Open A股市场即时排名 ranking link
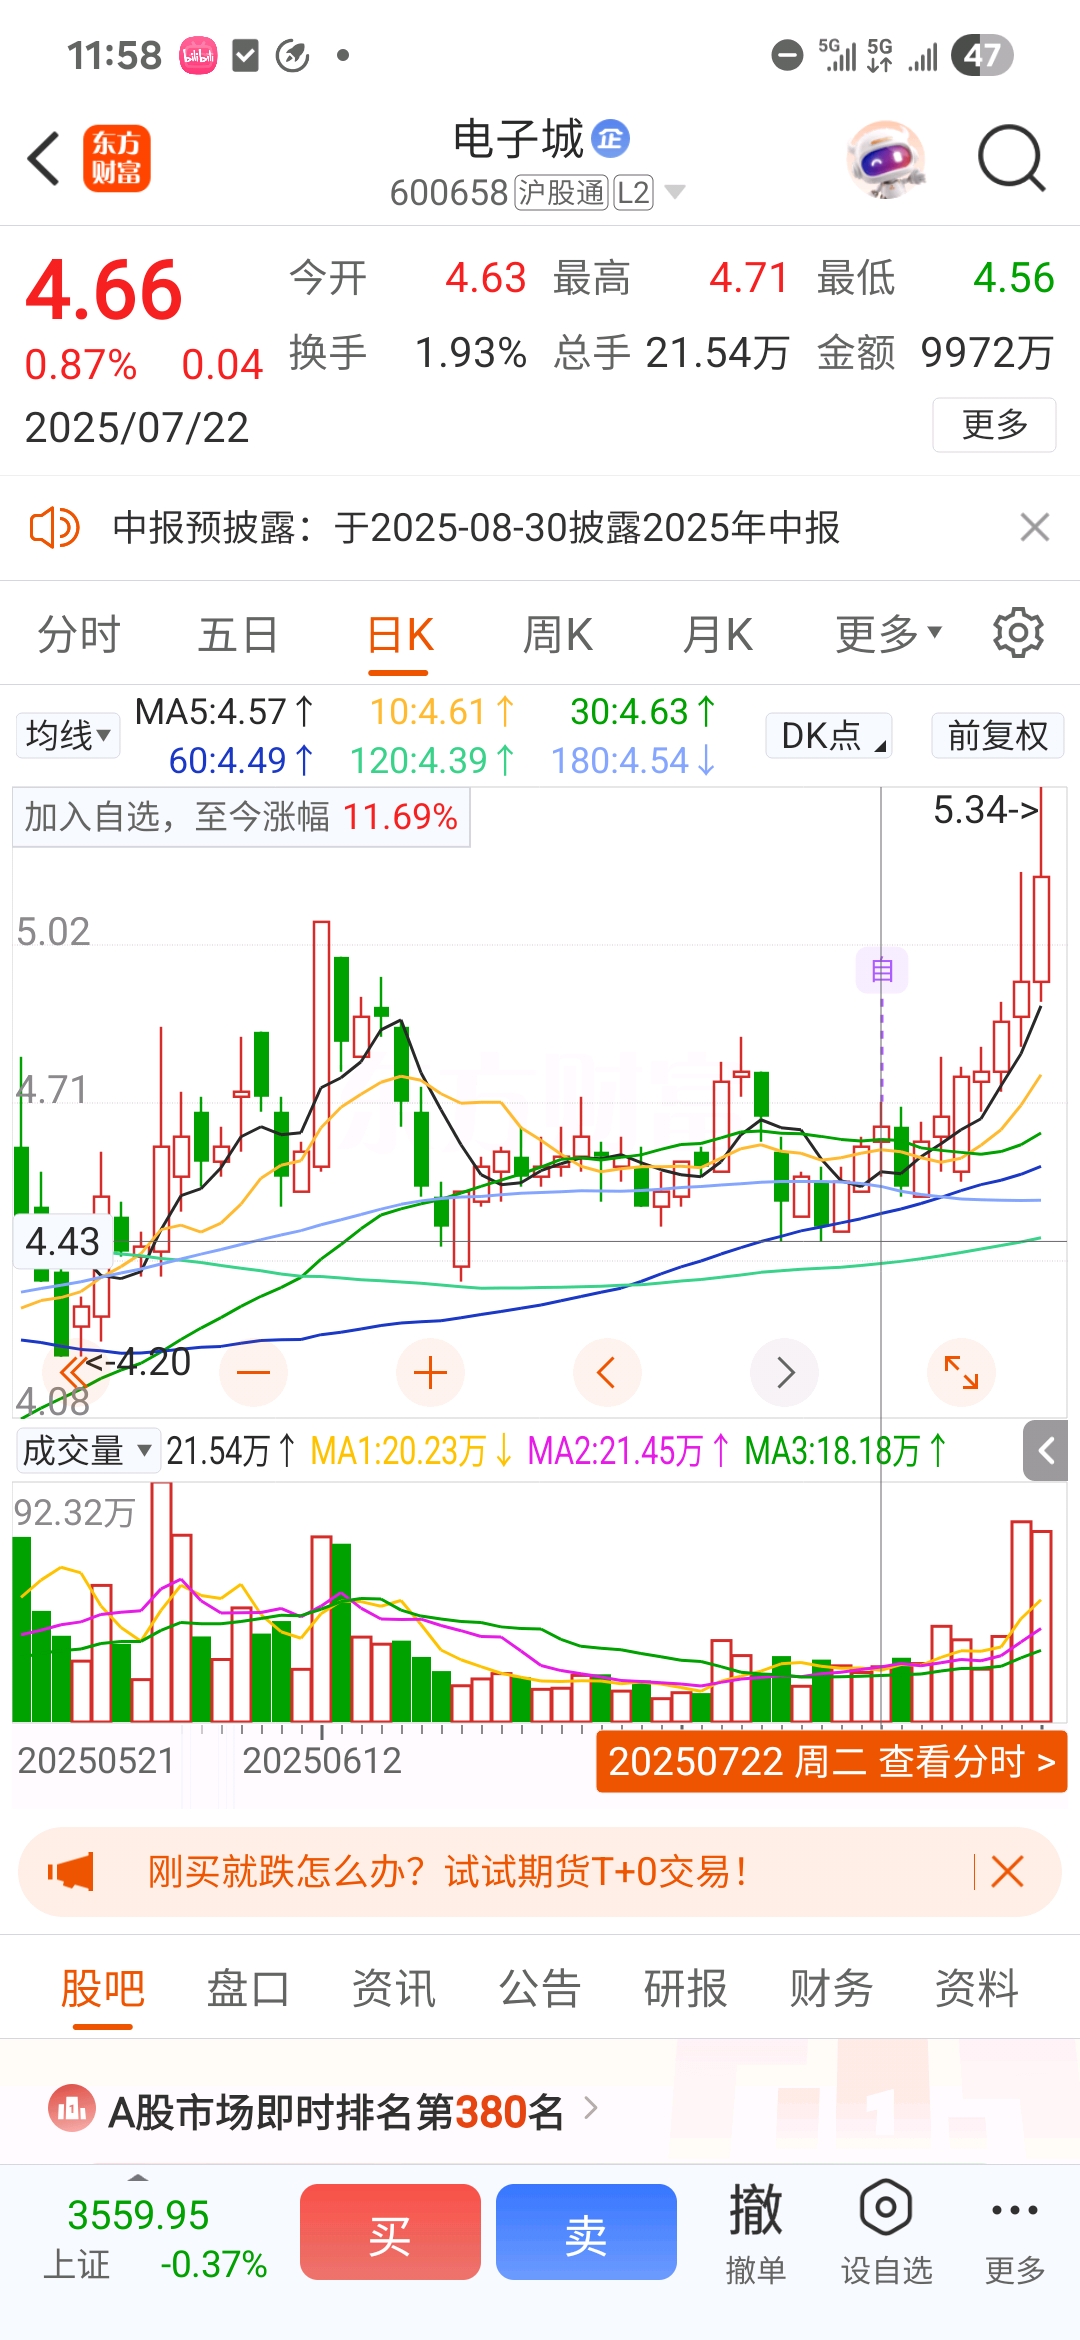Screen dimensions: 1080x2340 [x=353, y=2112]
